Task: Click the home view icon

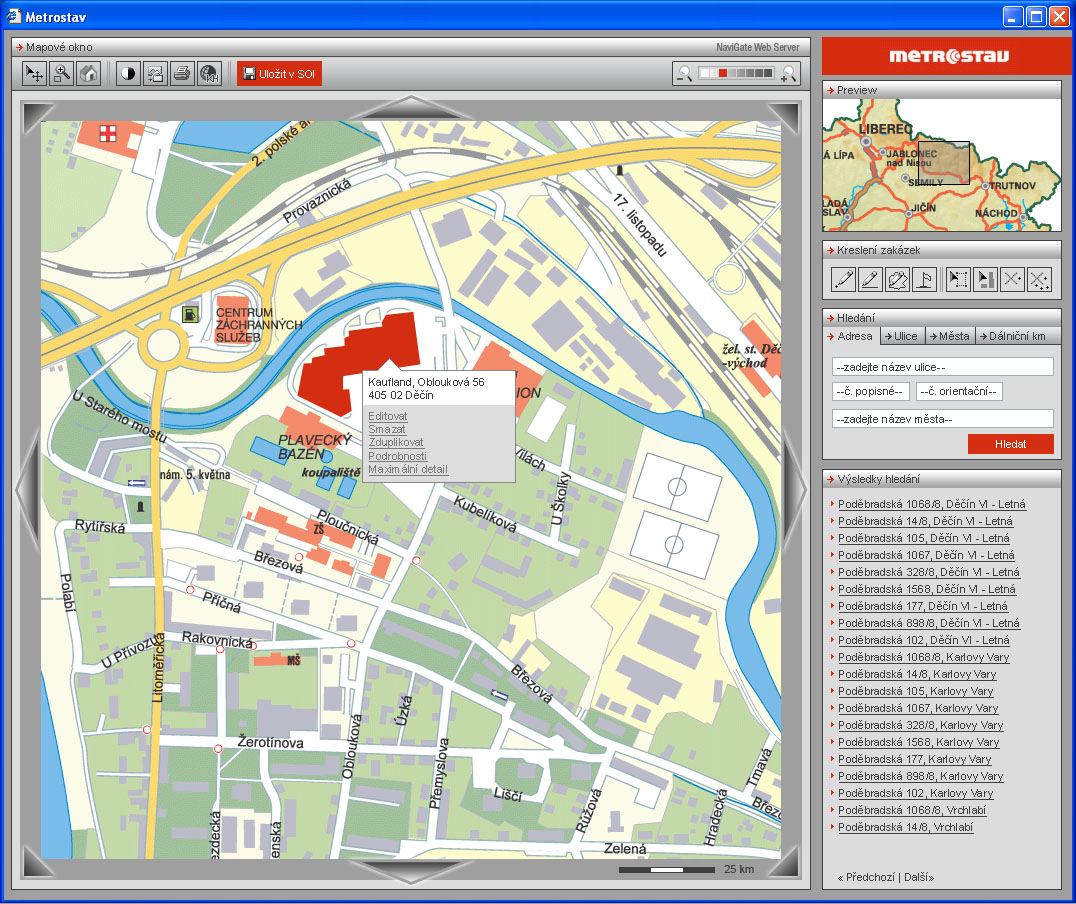Action: [x=89, y=73]
